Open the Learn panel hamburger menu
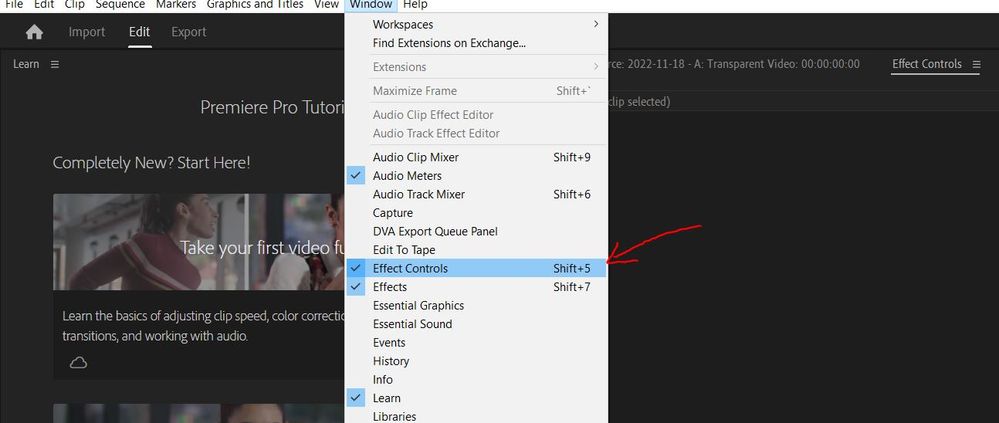 tap(55, 64)
